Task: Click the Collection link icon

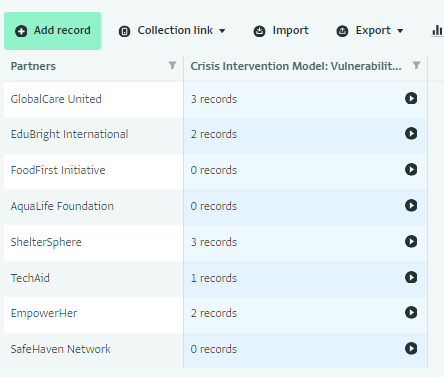Action: 124,31
